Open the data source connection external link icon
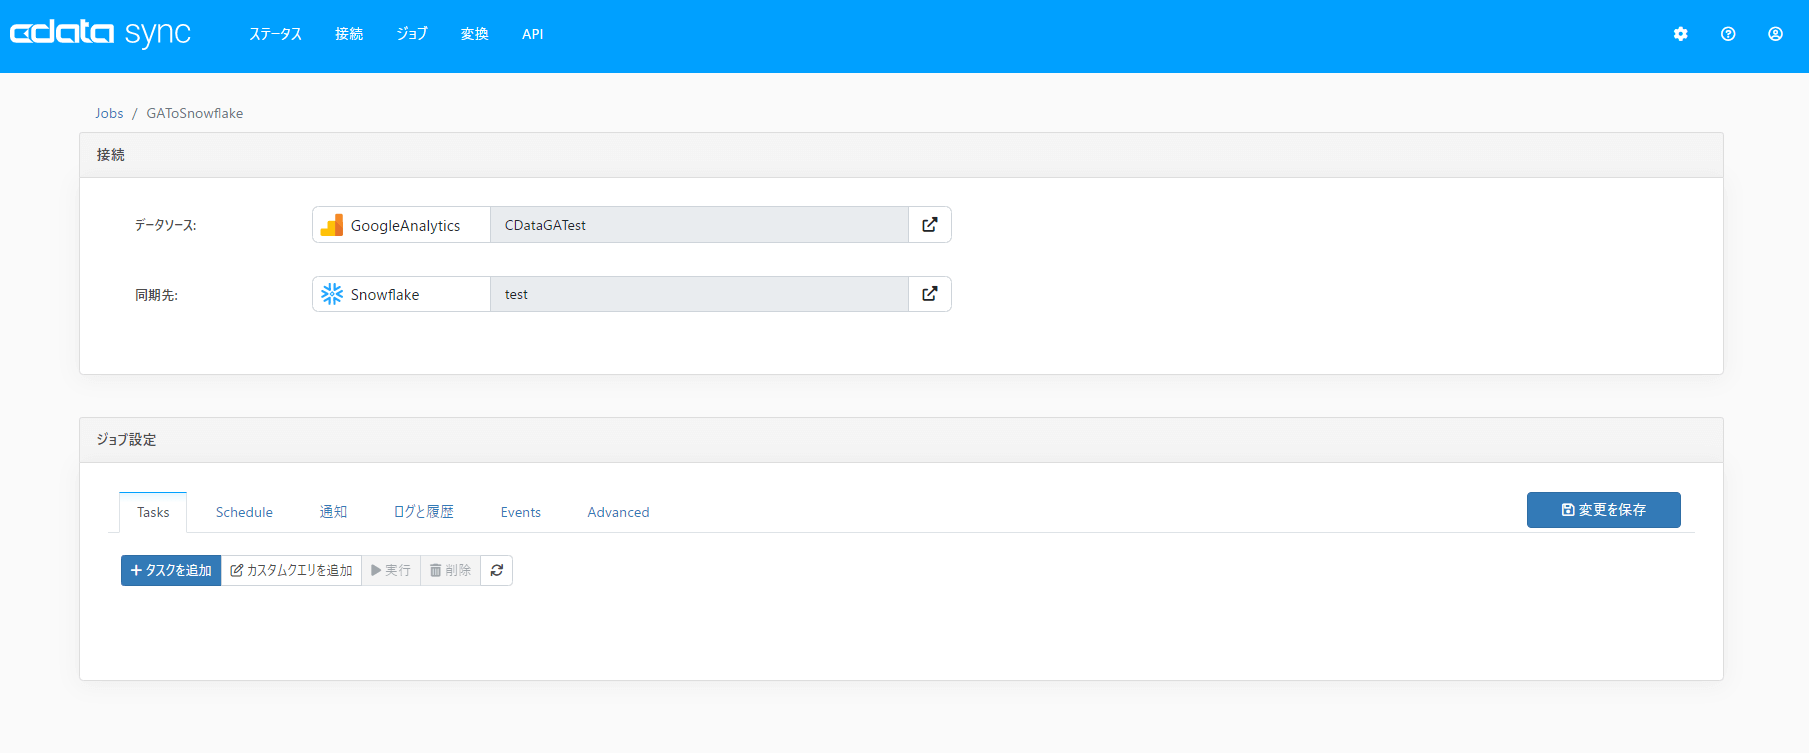This screenshot has width=1809, height=753. point(930,225)
